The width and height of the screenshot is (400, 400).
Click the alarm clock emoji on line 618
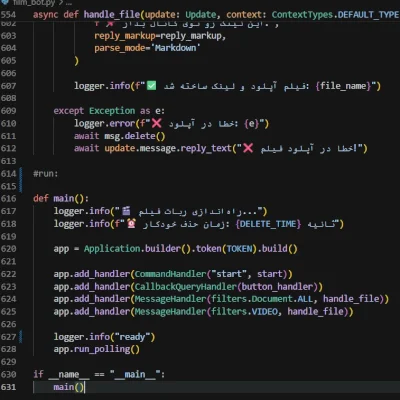tap(131, 223)
